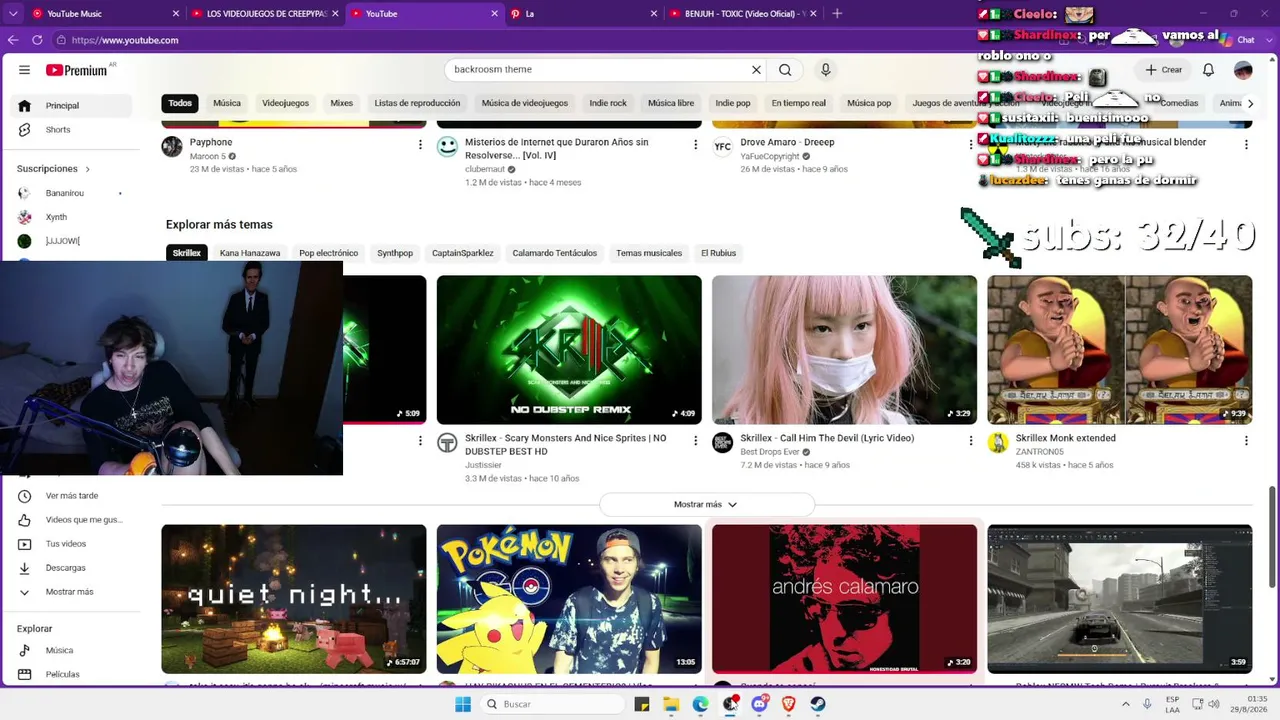Viewport: 1280px width, 720px height.
Task: Select the Música de videojuegos chip
Action: pos(525,103)
